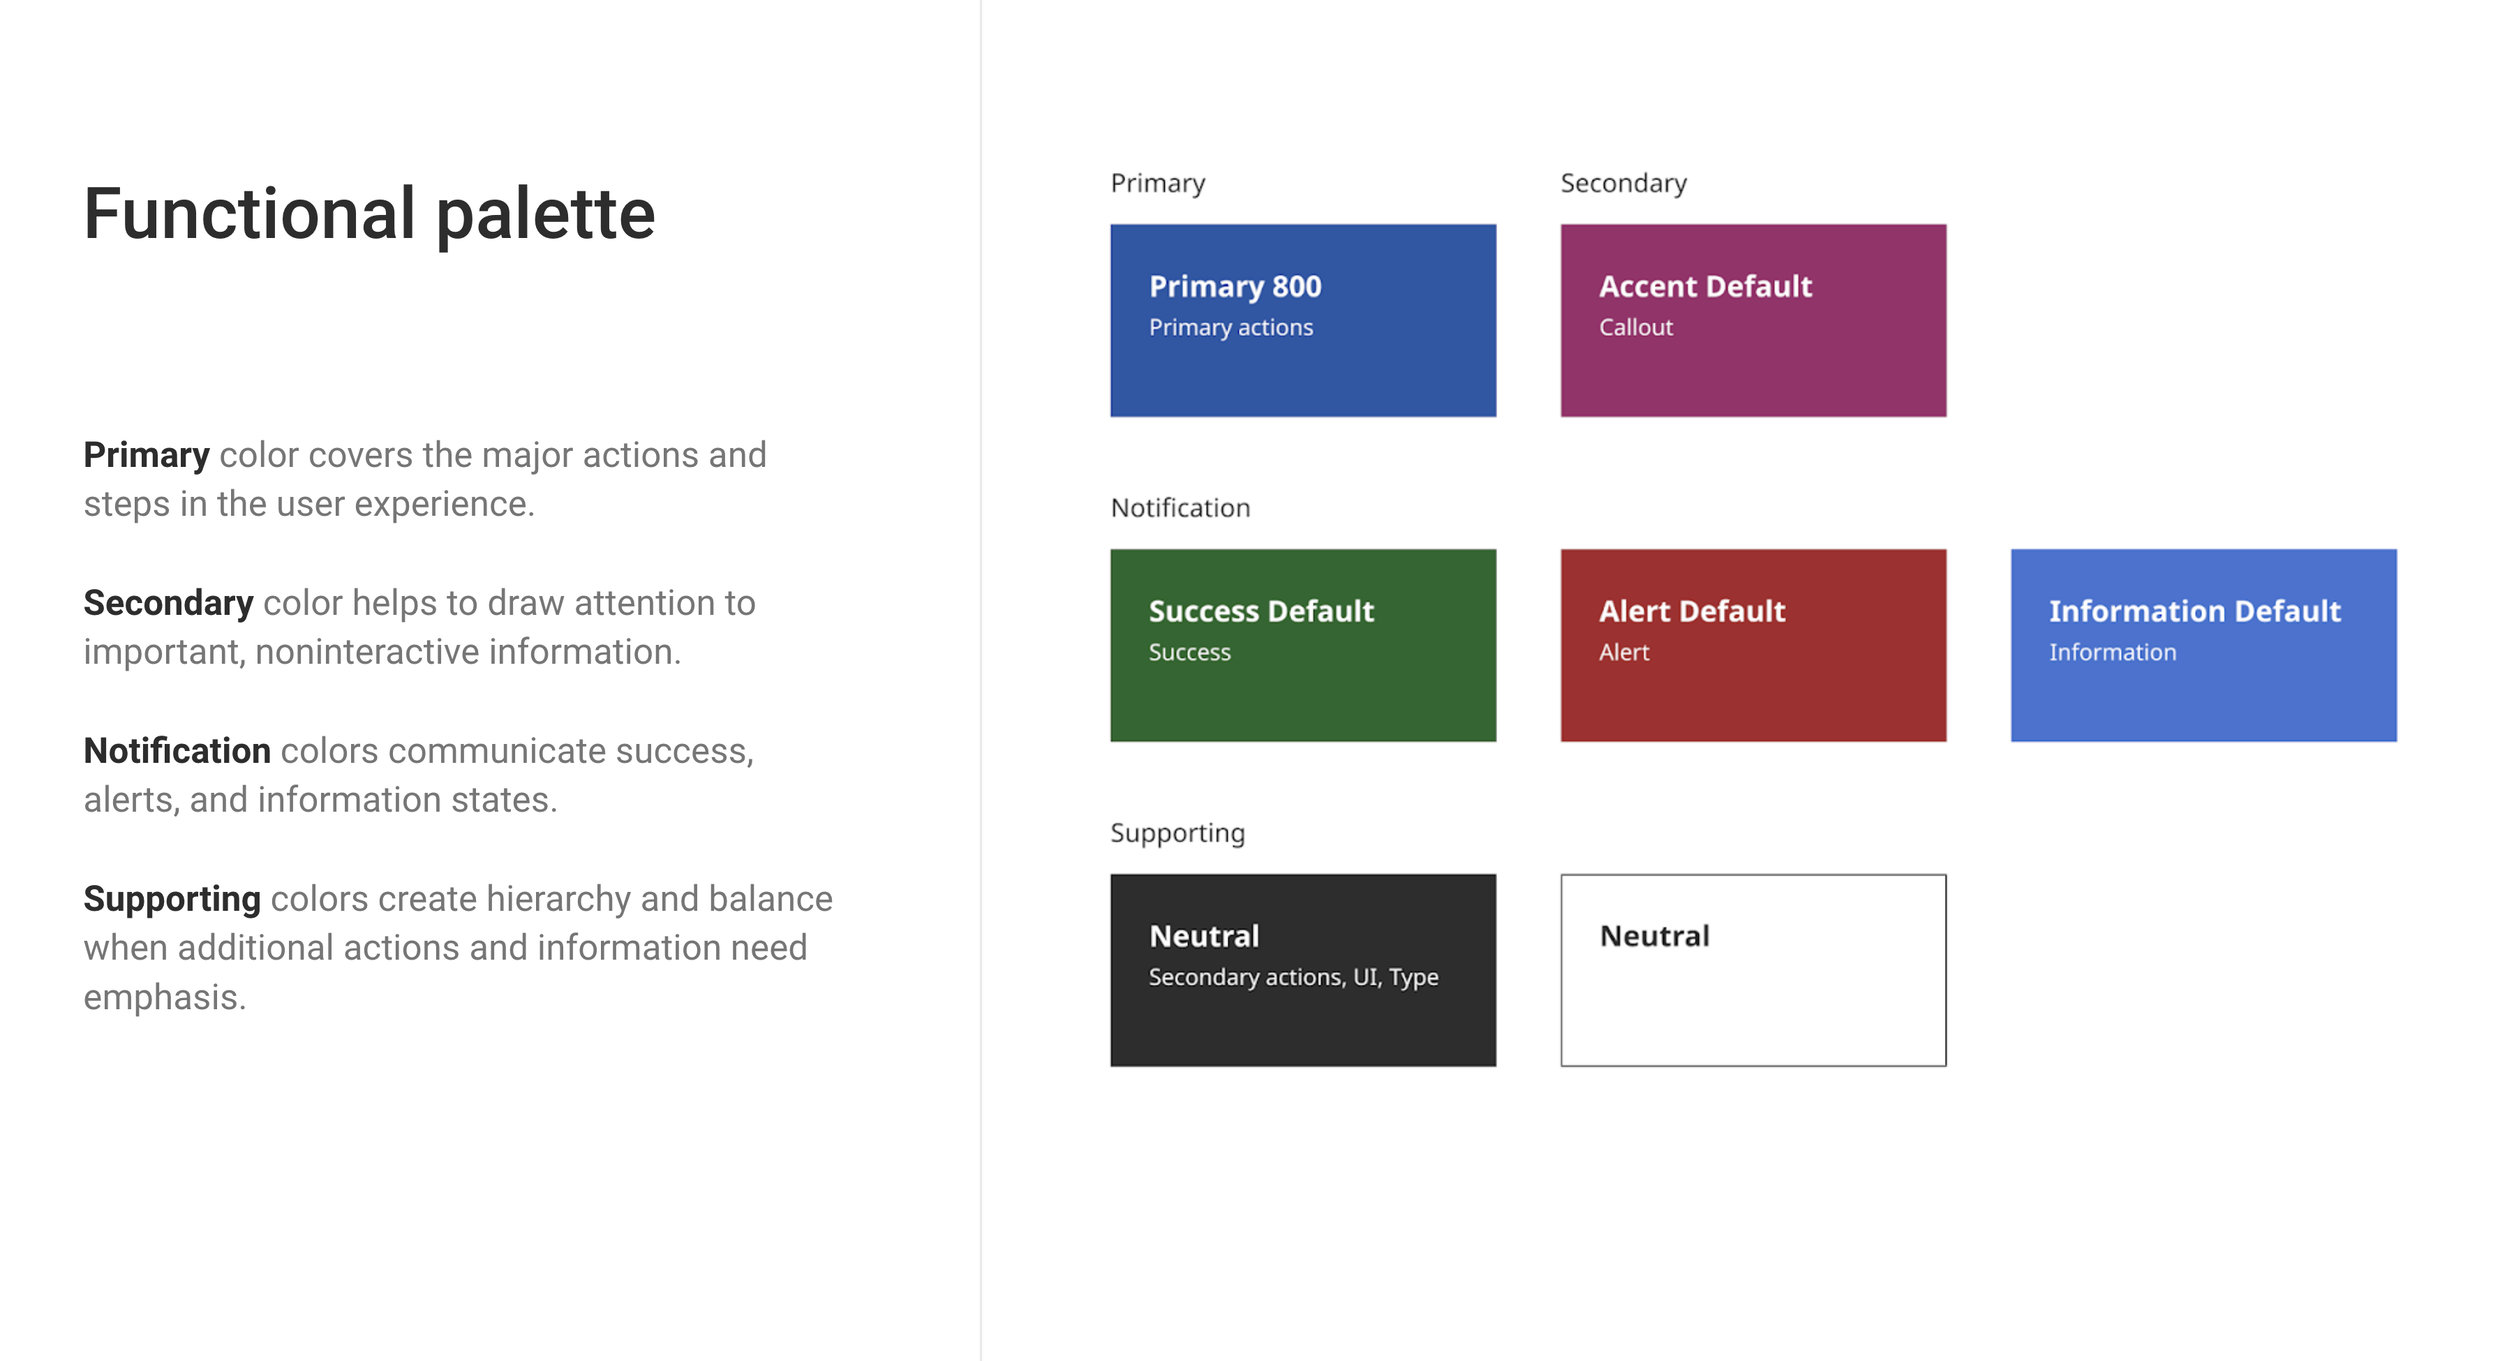
Task: Click the 'Primary actions' subtitle text
Action: [x=1230, y=328]
